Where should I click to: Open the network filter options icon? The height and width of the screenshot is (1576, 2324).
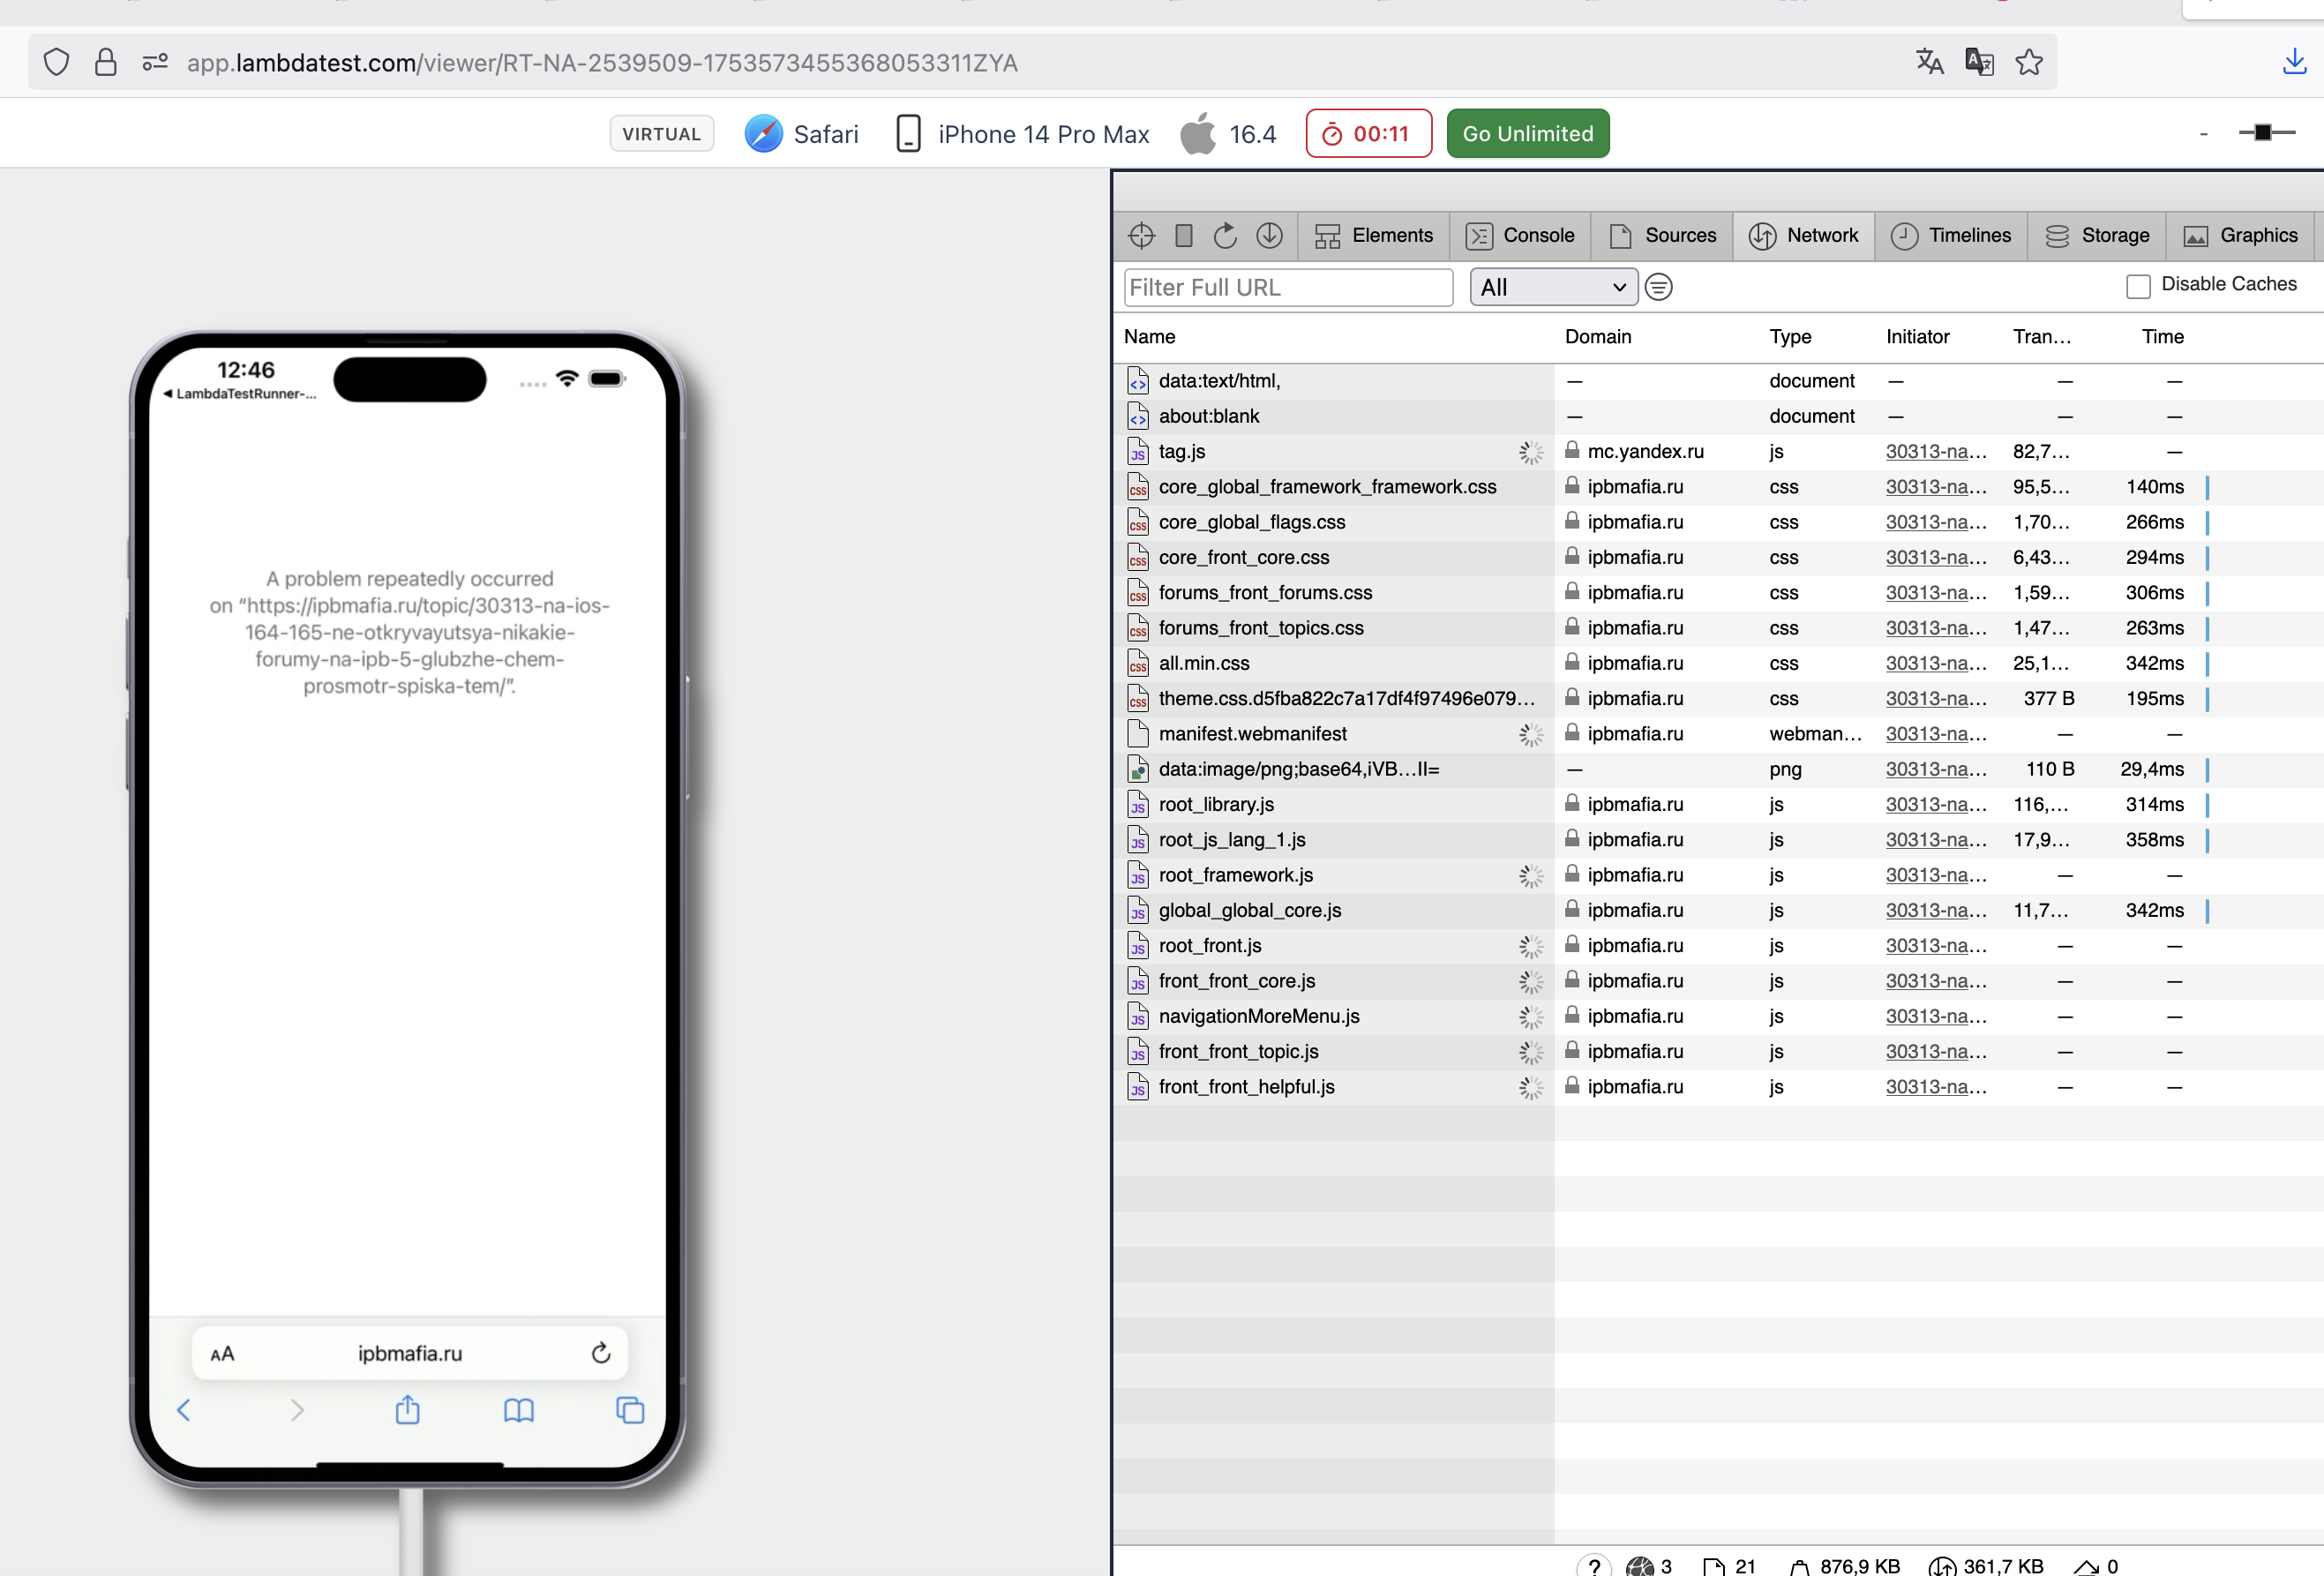click(1659, 288)
